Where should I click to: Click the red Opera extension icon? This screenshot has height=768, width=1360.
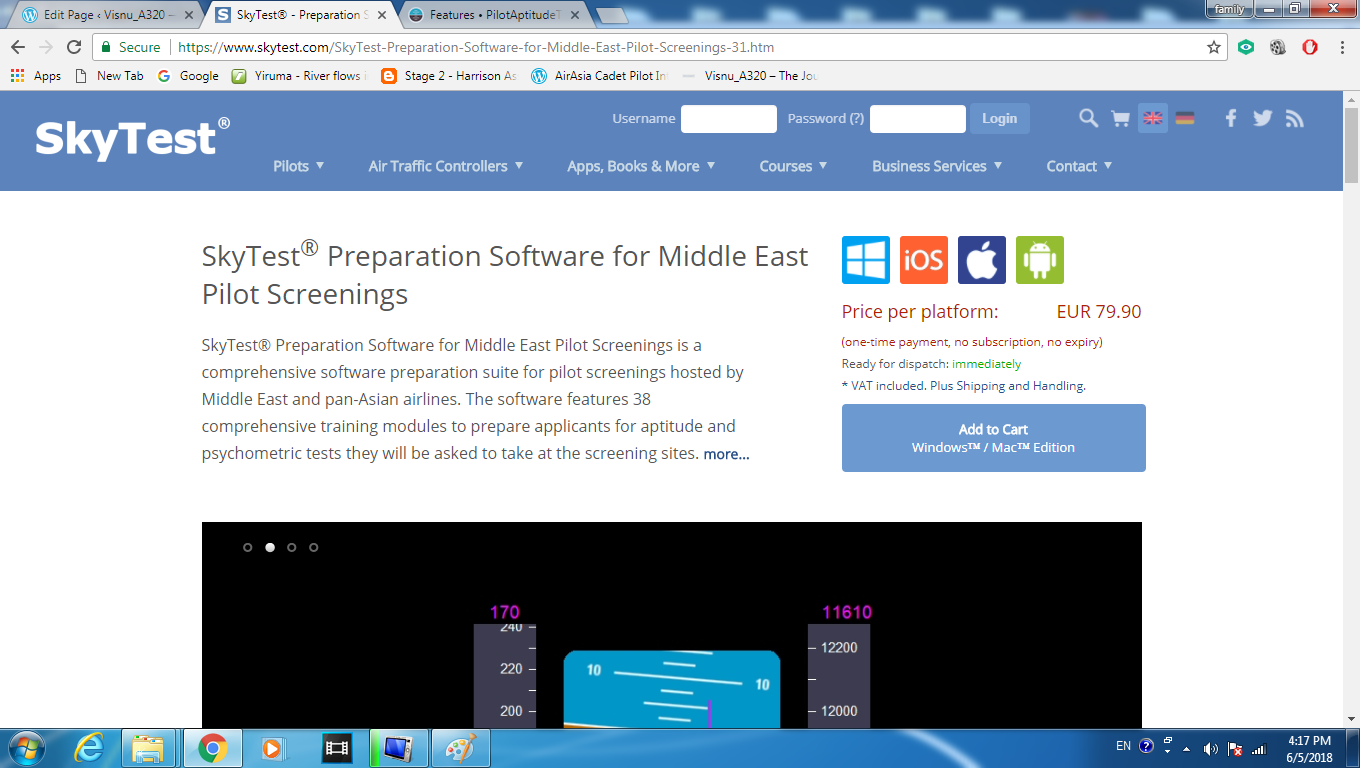[1310, 47]
